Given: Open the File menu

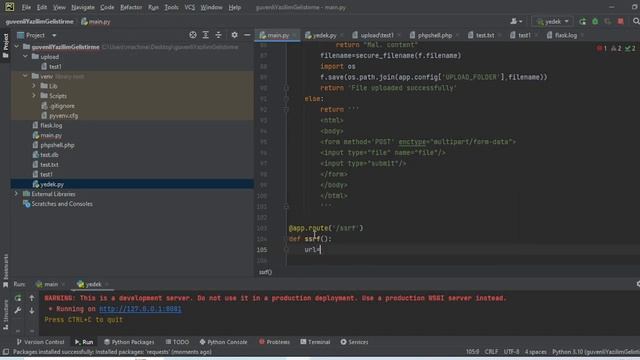Looking at the screenshot, I should tap(26, 7).
